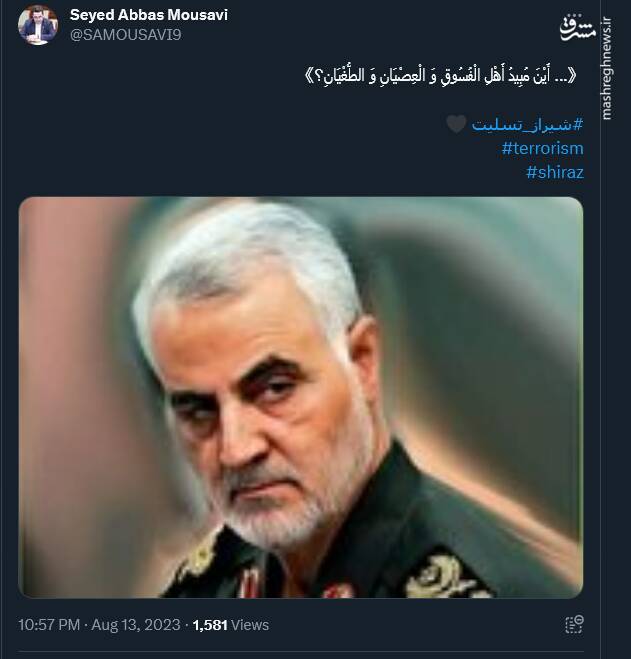631x659 pixels.
Task: Follow the #terrorism hashtag
Action: (542, 148)
